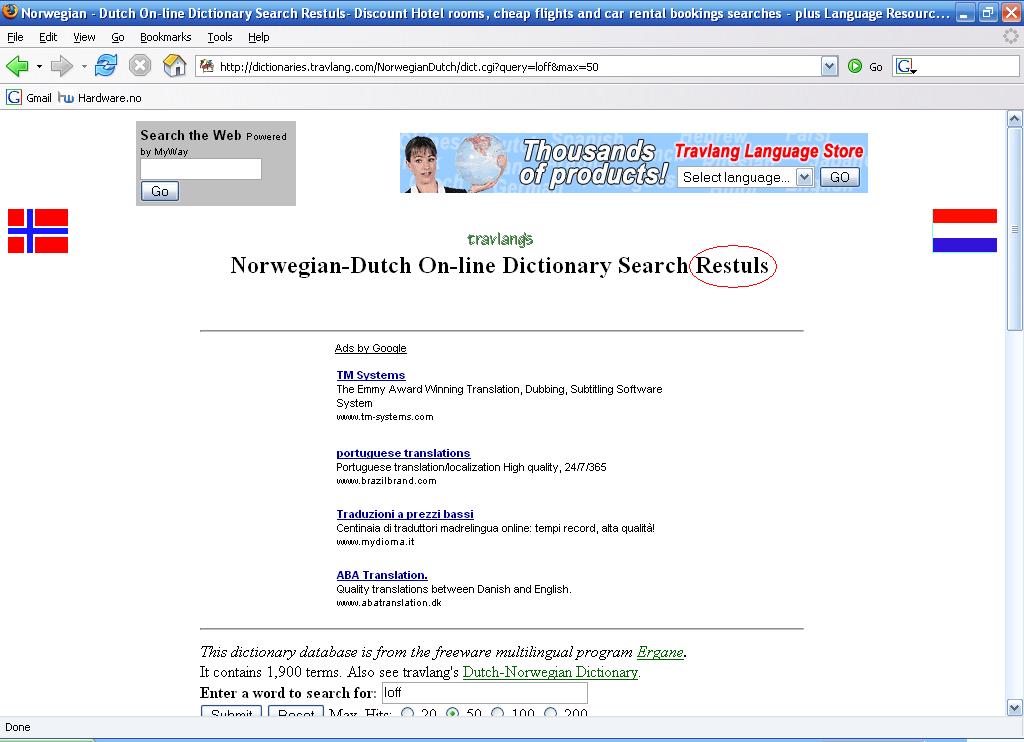The width and height of the screenshot is (1024, 742).
Task: Click the Stop loading icon
Action: pos(140,66)
